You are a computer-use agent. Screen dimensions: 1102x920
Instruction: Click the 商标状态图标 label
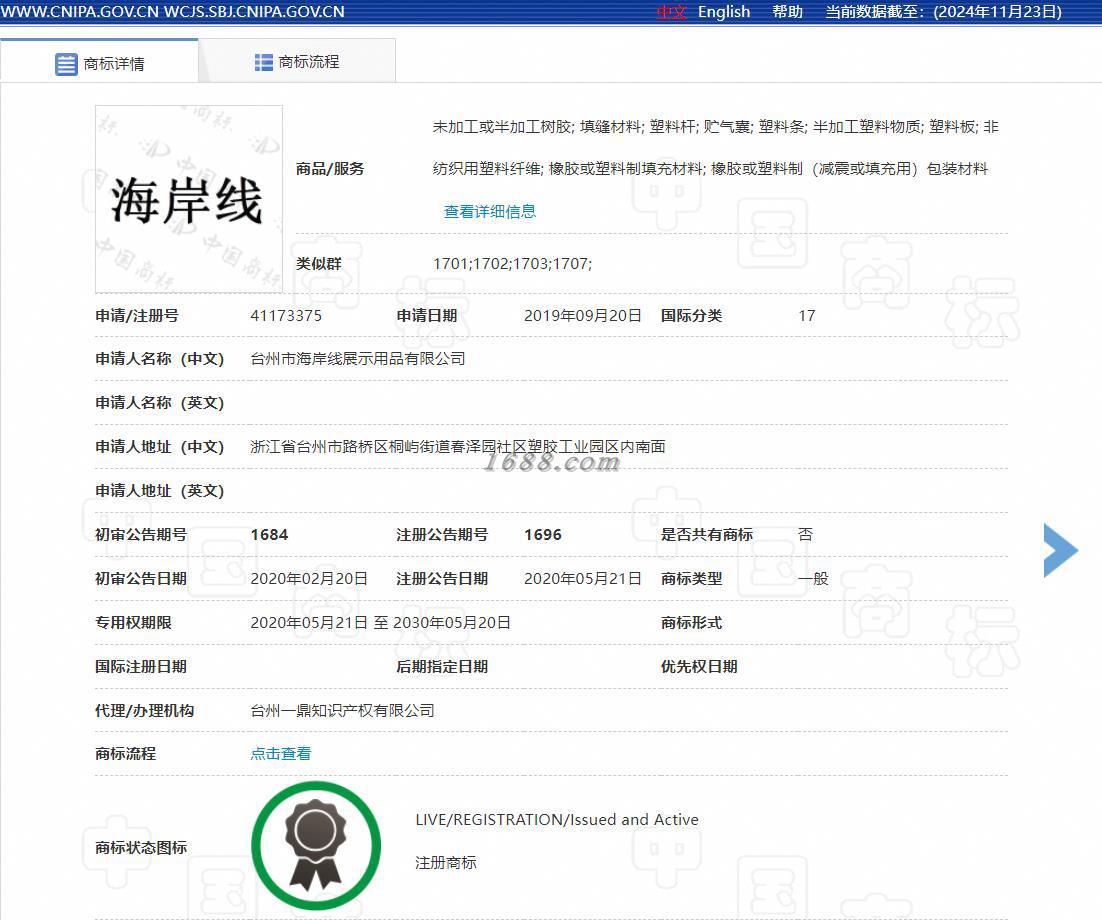click(141, 848)
